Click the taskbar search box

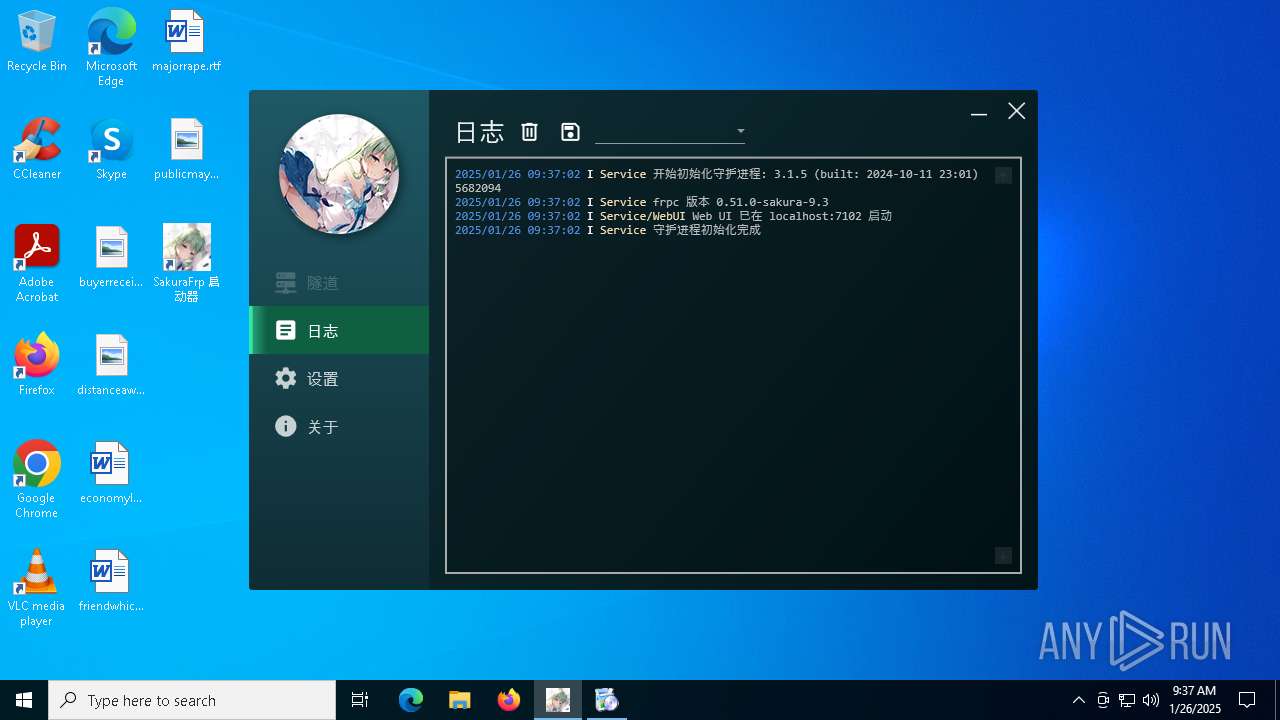point(192,700)
